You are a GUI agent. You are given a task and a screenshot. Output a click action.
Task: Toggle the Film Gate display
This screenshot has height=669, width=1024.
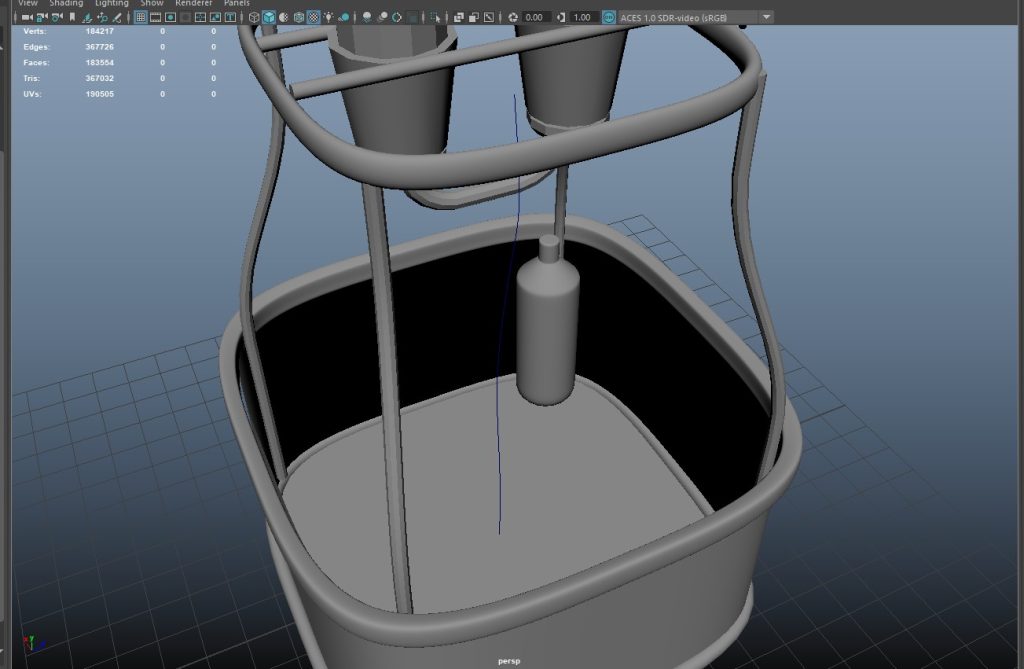coord(155,18)
